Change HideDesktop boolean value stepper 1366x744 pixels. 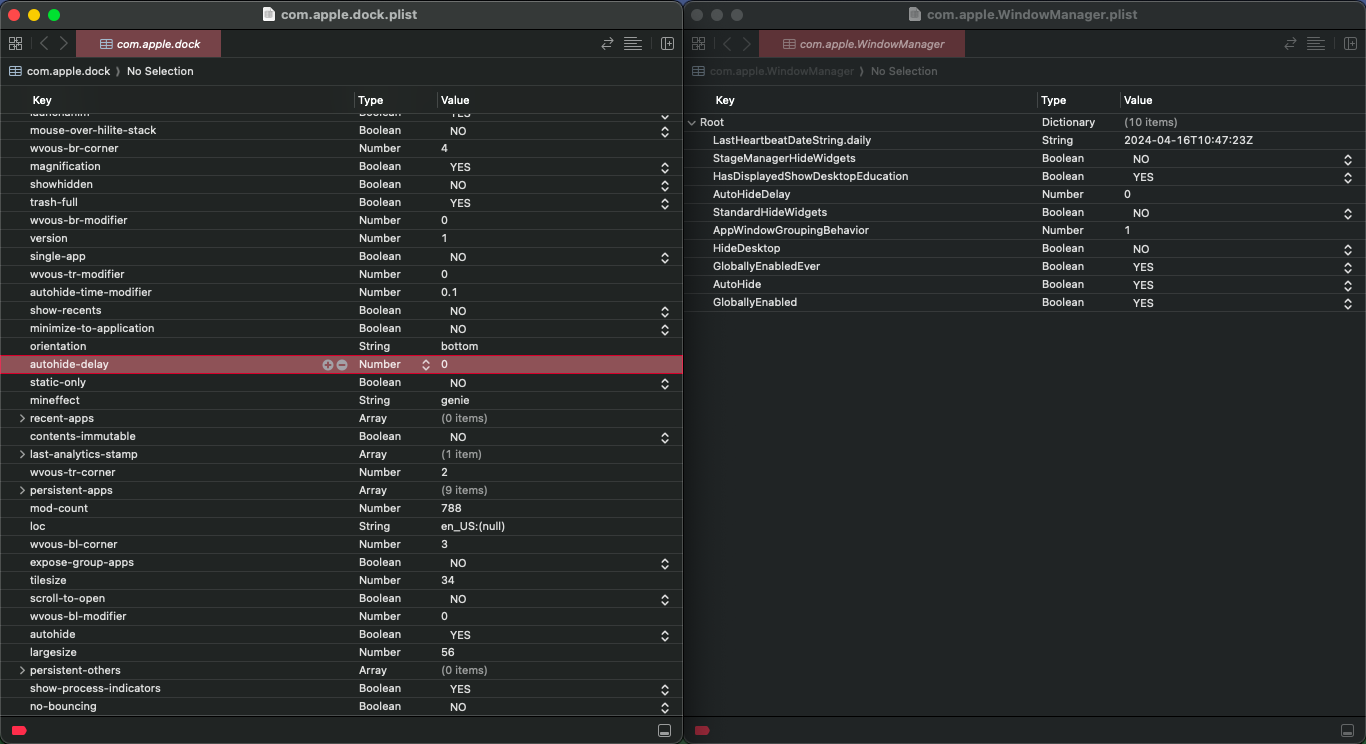(1348, 249)
